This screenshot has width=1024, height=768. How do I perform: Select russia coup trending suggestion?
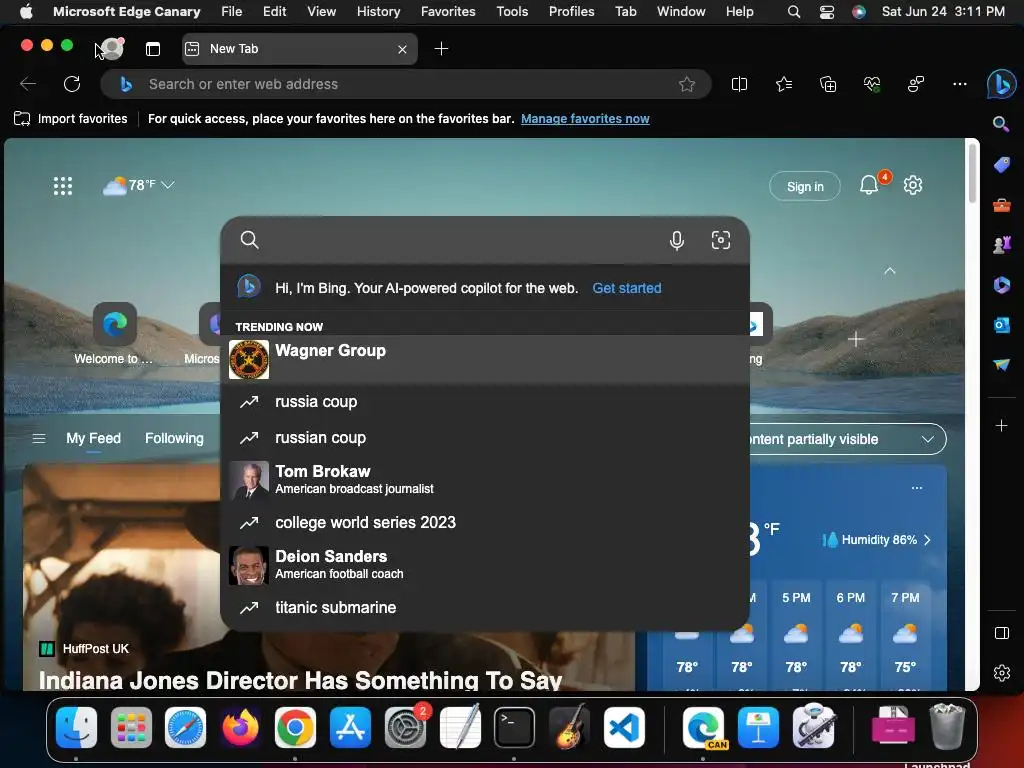pyautogui.click(x=485, y=402)
